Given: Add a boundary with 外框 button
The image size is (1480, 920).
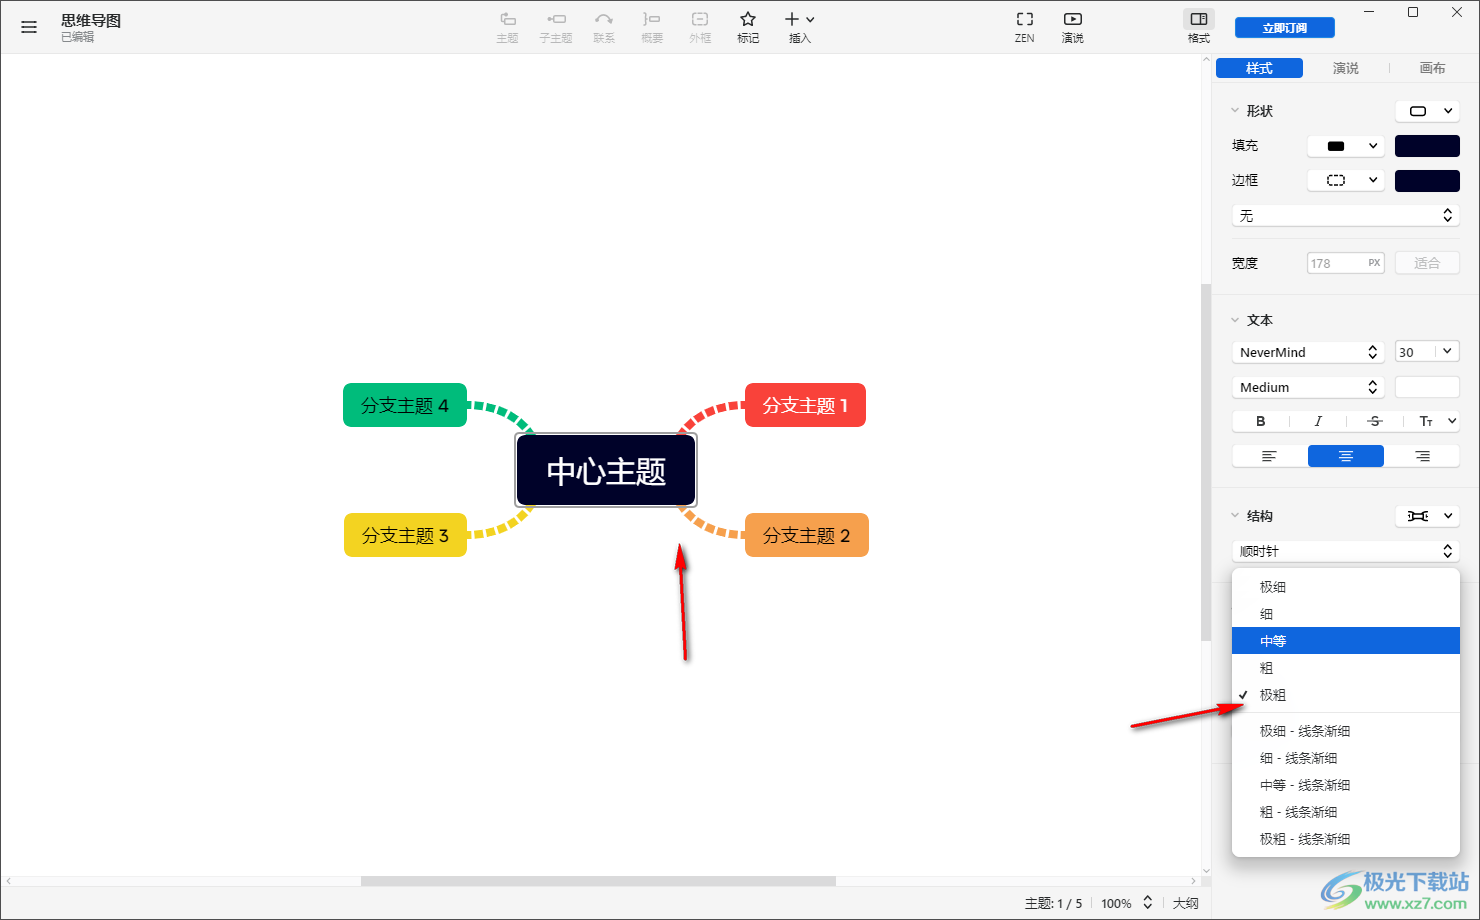Looking at the screenshot, I should pyautogui.click(x=700, y=27).
